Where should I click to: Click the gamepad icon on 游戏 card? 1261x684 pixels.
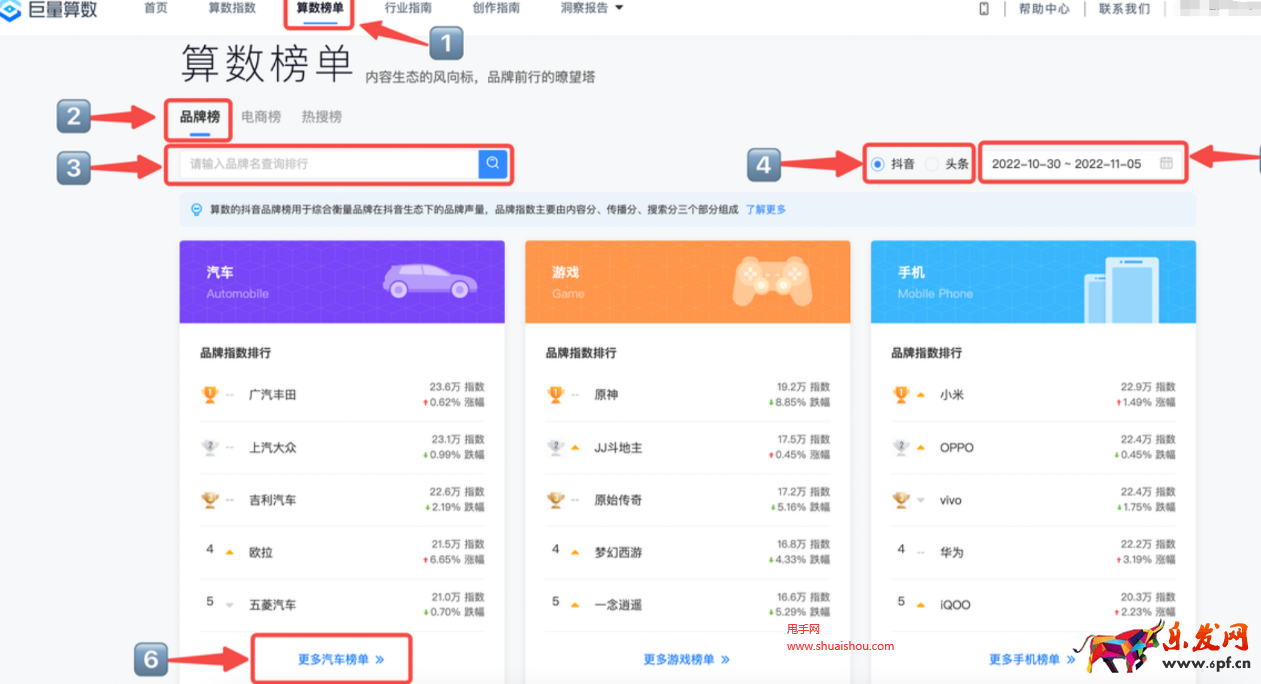[x=773, y=281]
